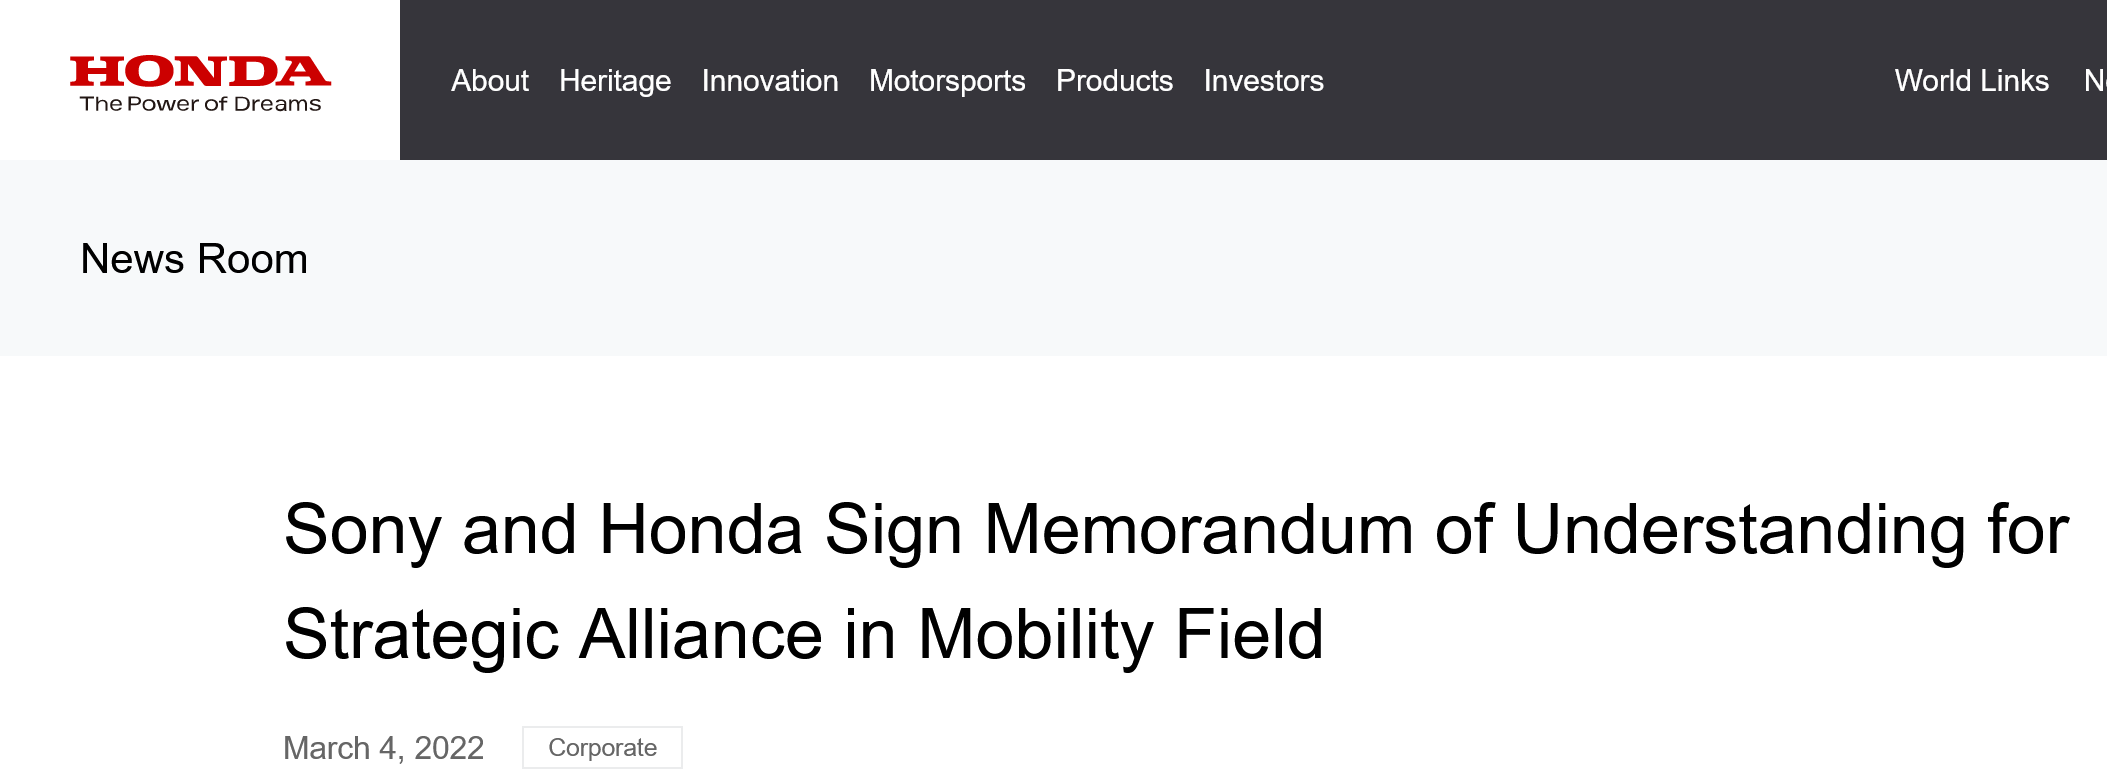Open World Links in the header
The width and height of the screenshot is (2107, 784).
tap(1971, 81)
